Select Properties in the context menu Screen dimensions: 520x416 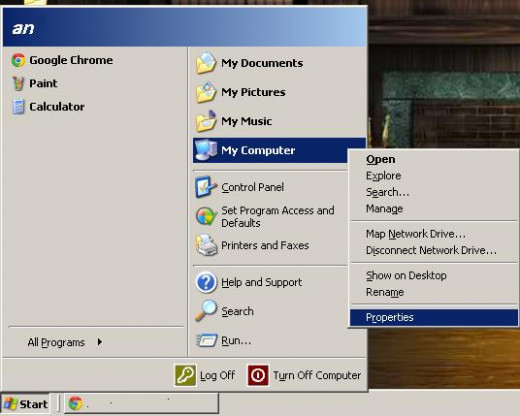(434, 317)
